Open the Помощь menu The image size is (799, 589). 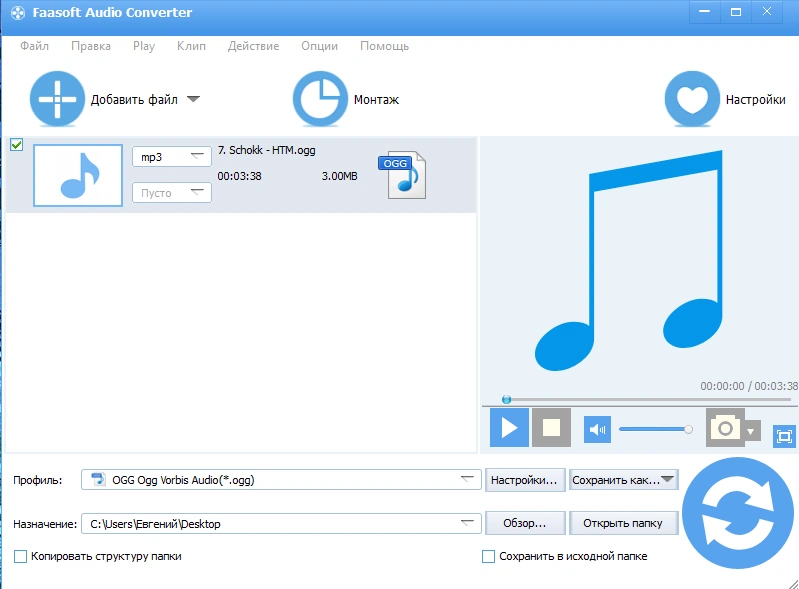pos(385,46)
